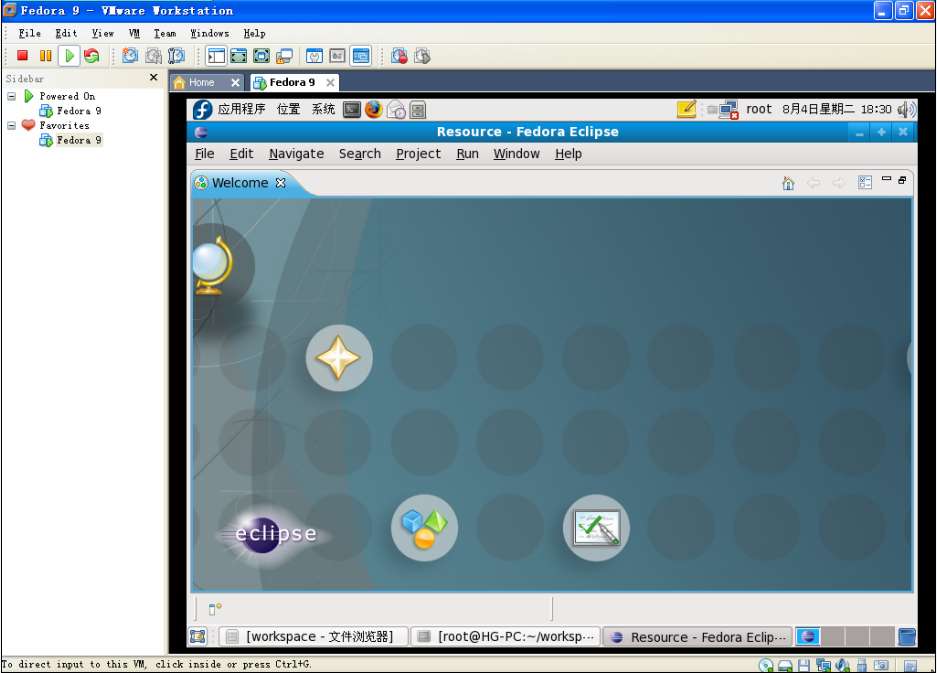
Task: Click the yellow Suspend button in VMware toolbar
Action: coord(45,56)
